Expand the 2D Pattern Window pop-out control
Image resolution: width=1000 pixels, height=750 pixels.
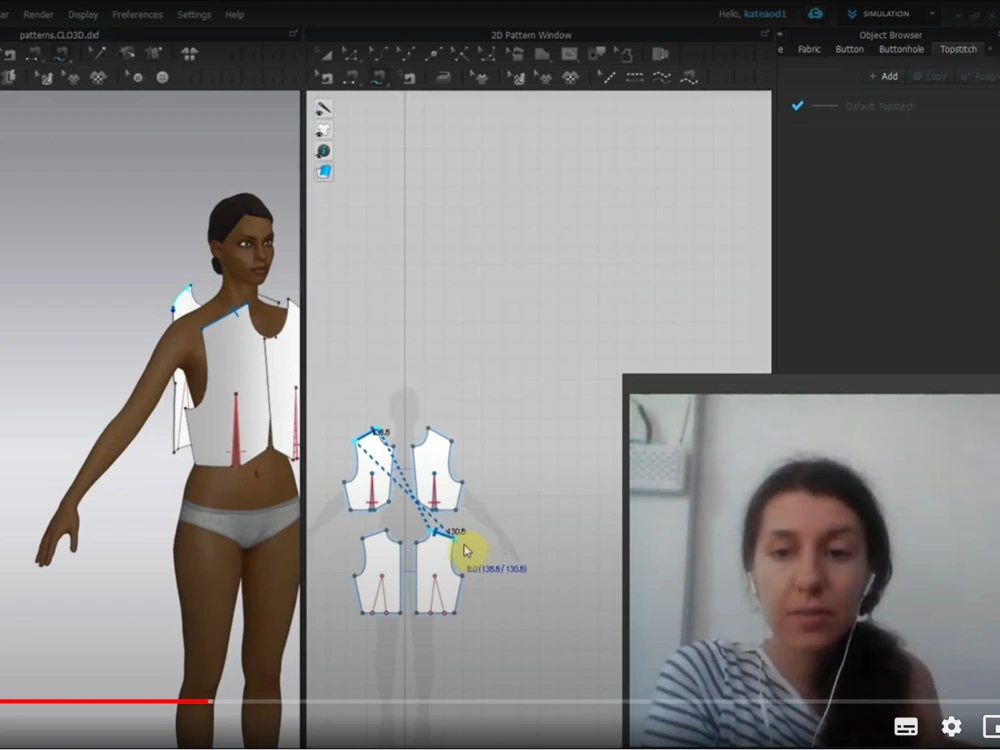point(765,34)
